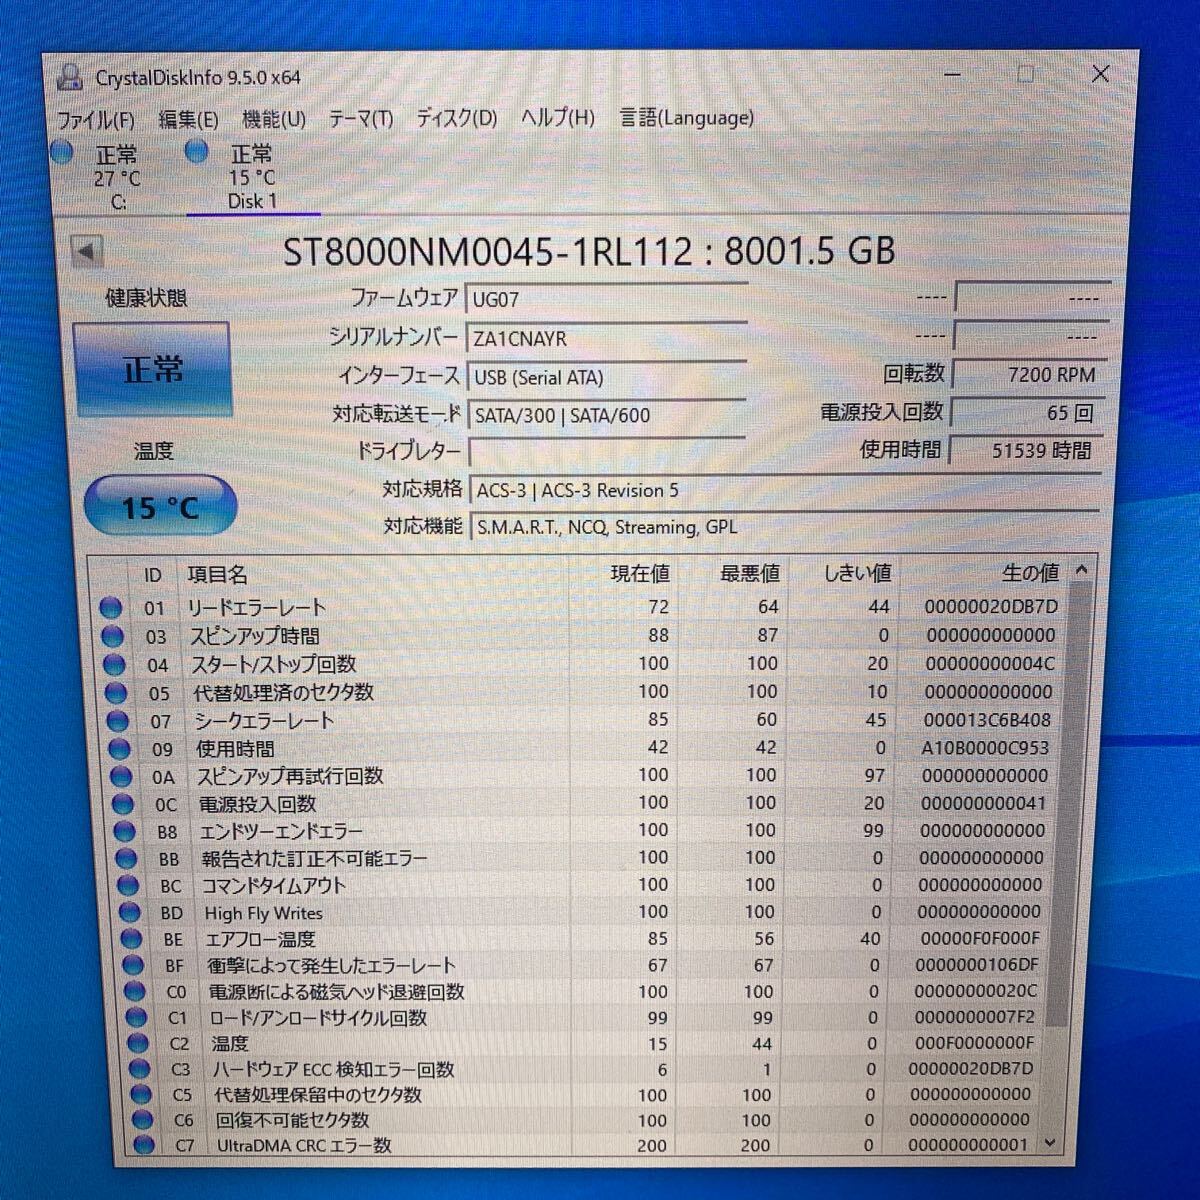Select the Disk 1 drive tab
Image resolution: width=1200 pixels, height=1200 pixels.
coord(252,177)
